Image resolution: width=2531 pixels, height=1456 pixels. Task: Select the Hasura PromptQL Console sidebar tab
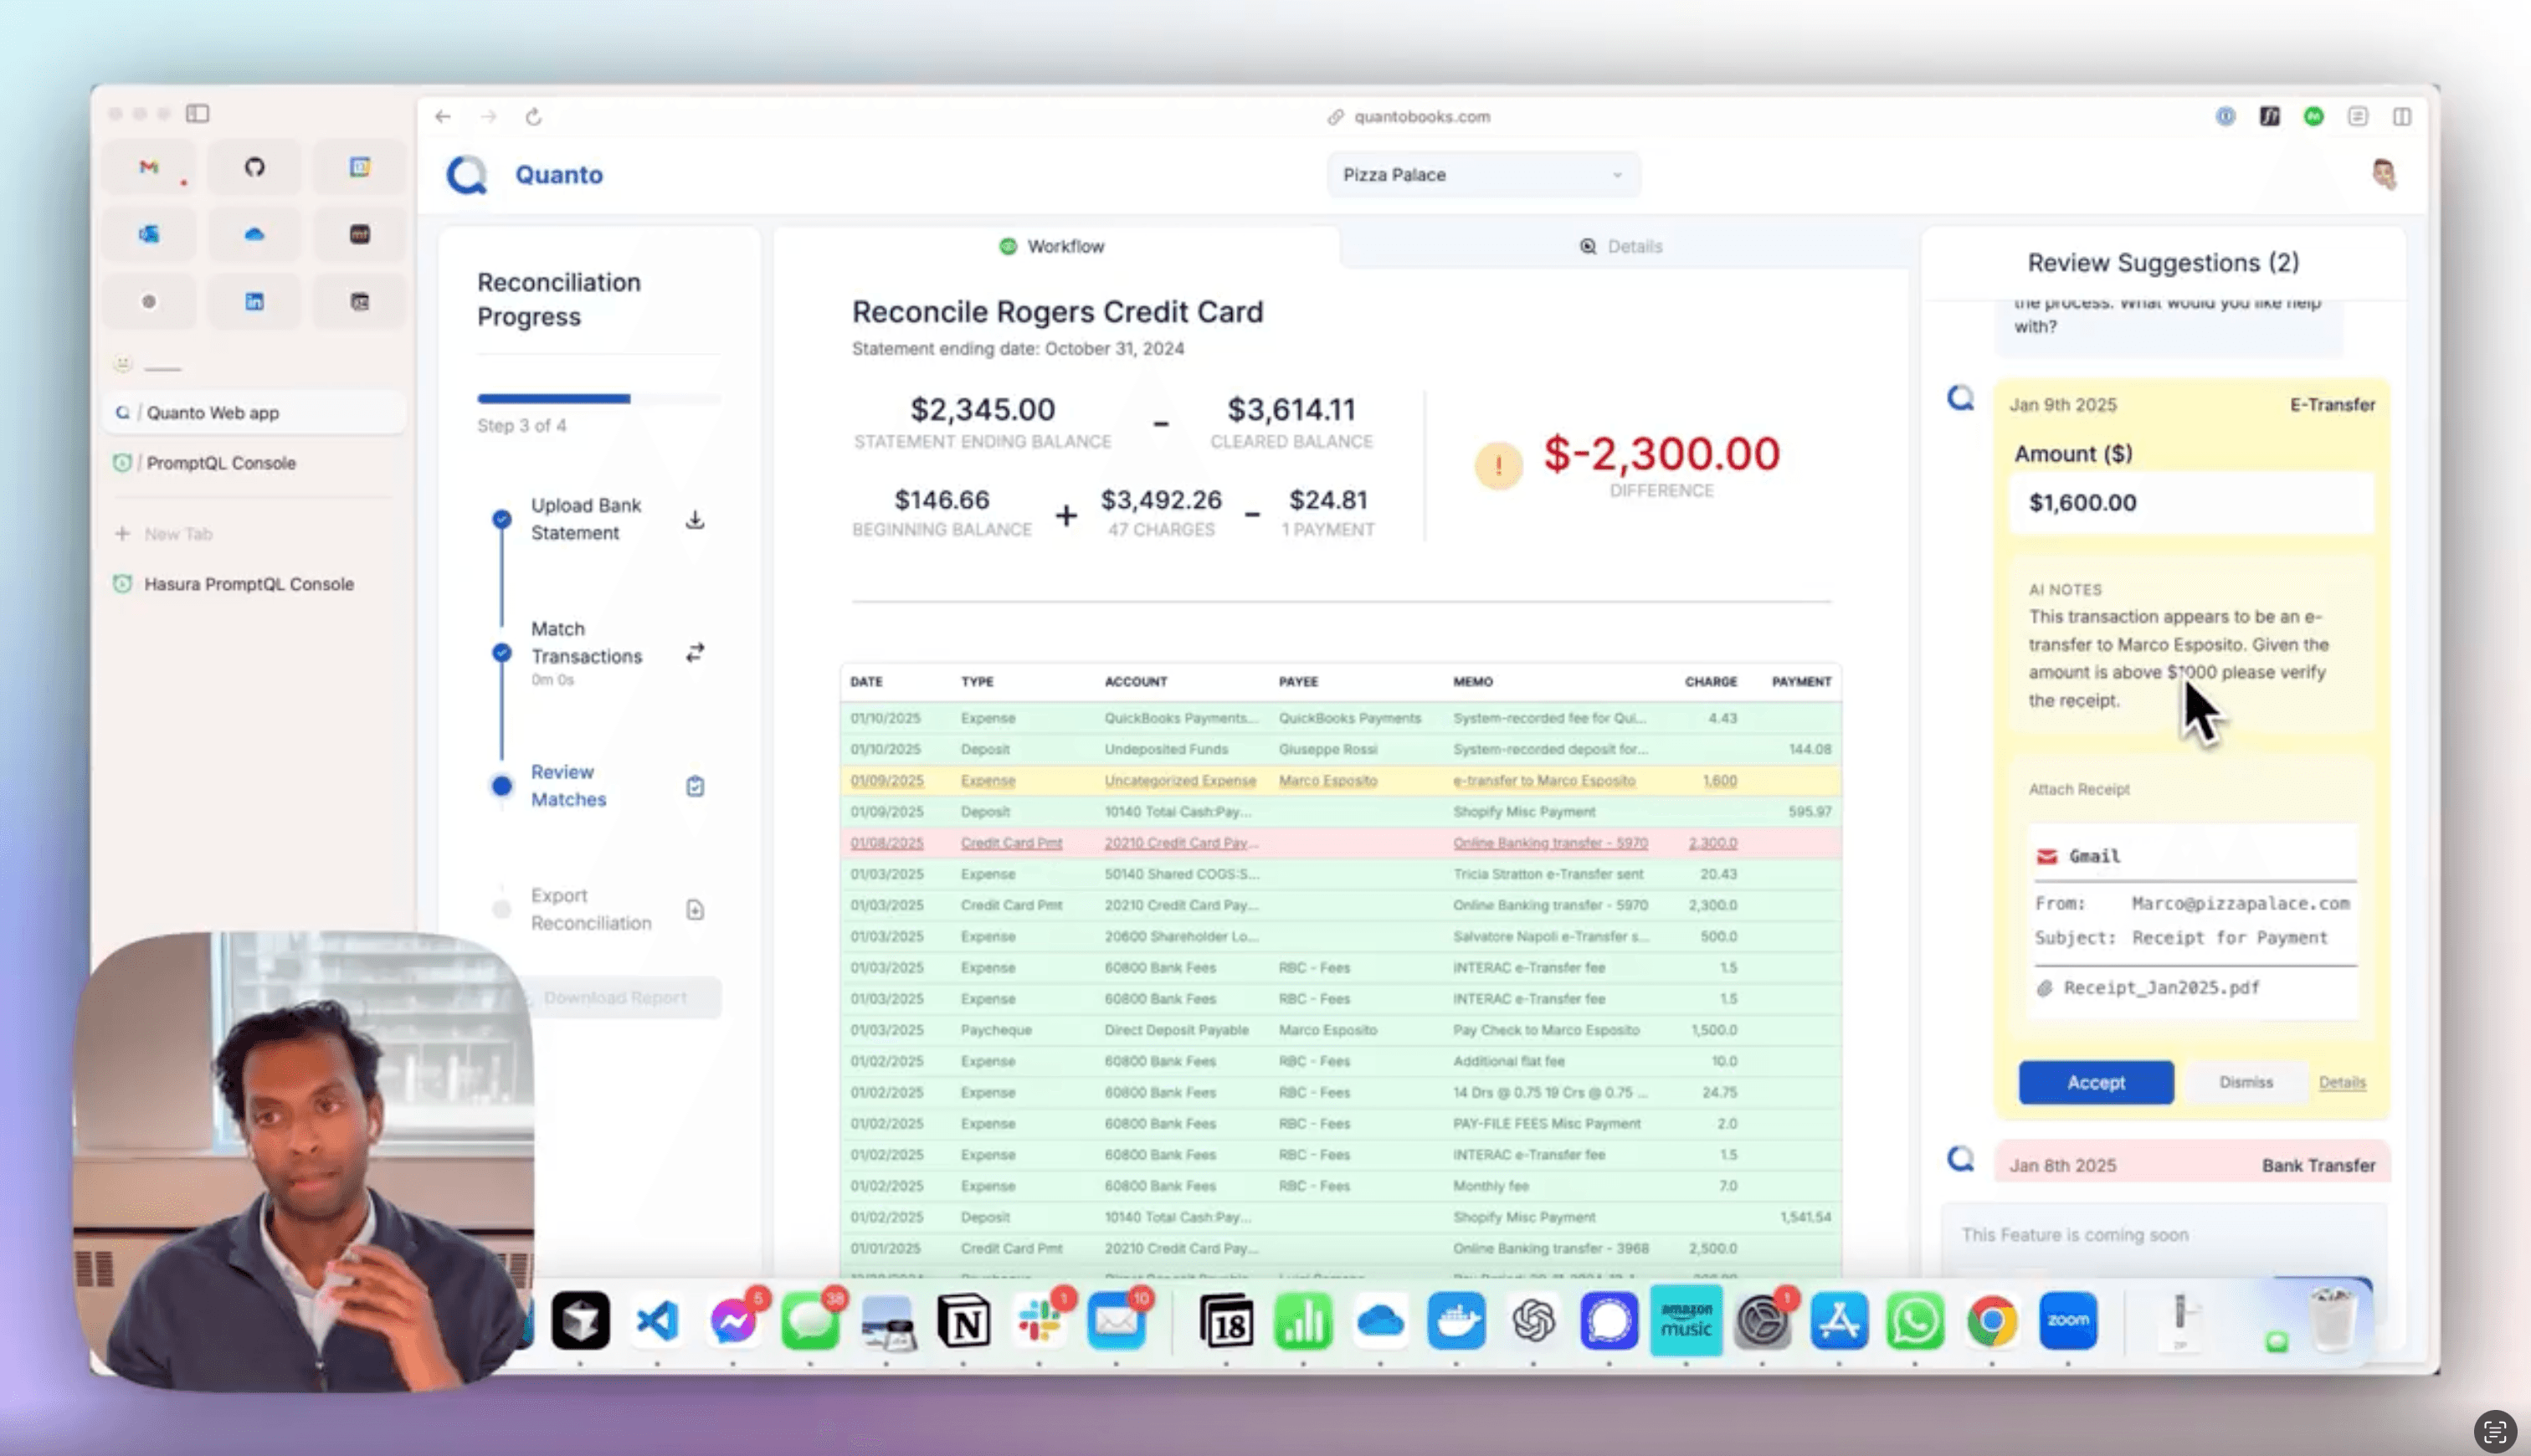pyautogui.click(x=254, y=584)
